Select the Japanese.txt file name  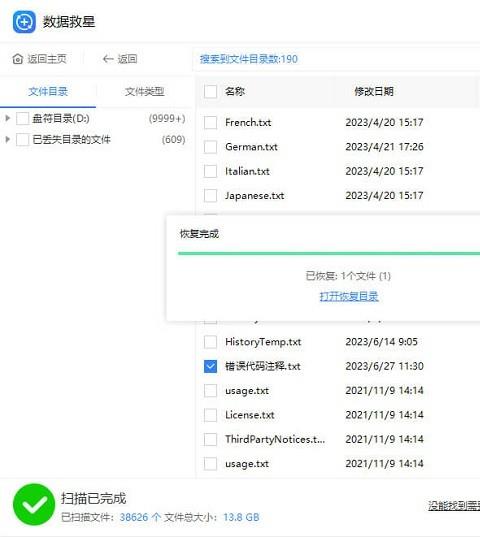click(x=254, y=196)
